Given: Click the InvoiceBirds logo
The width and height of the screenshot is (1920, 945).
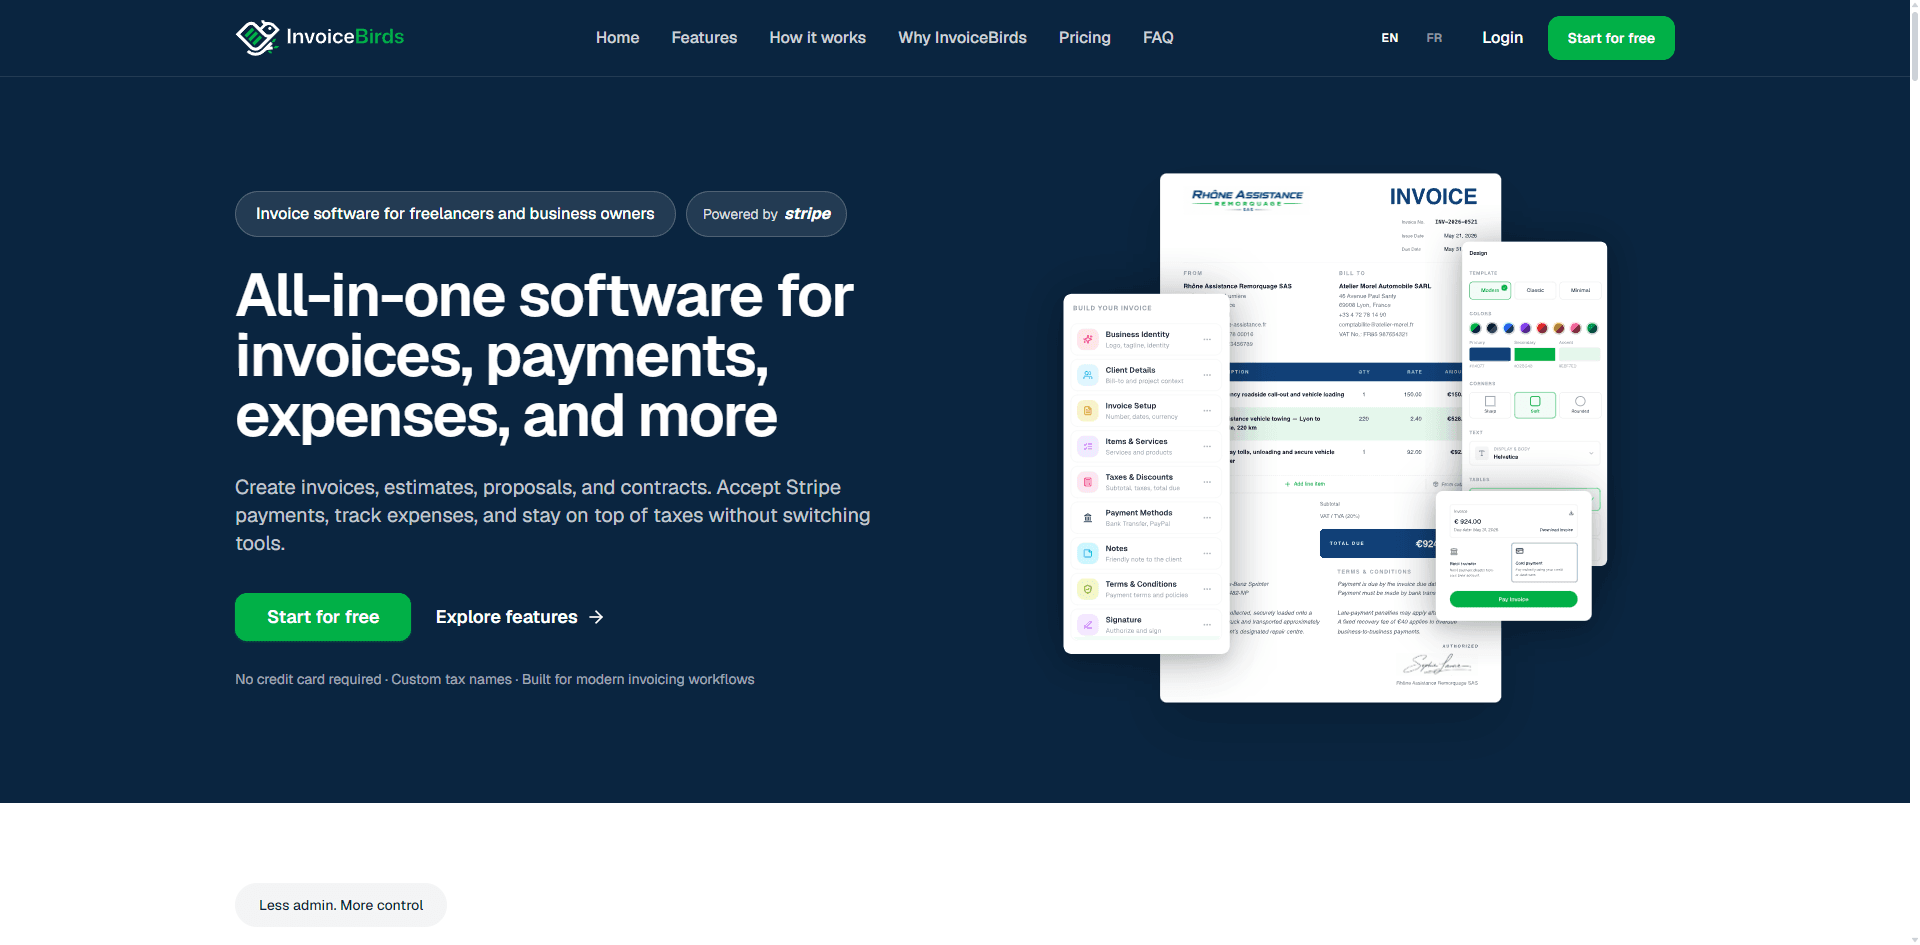Looking at the screenshot, I should pyautogui.click(x=320, y=37).
